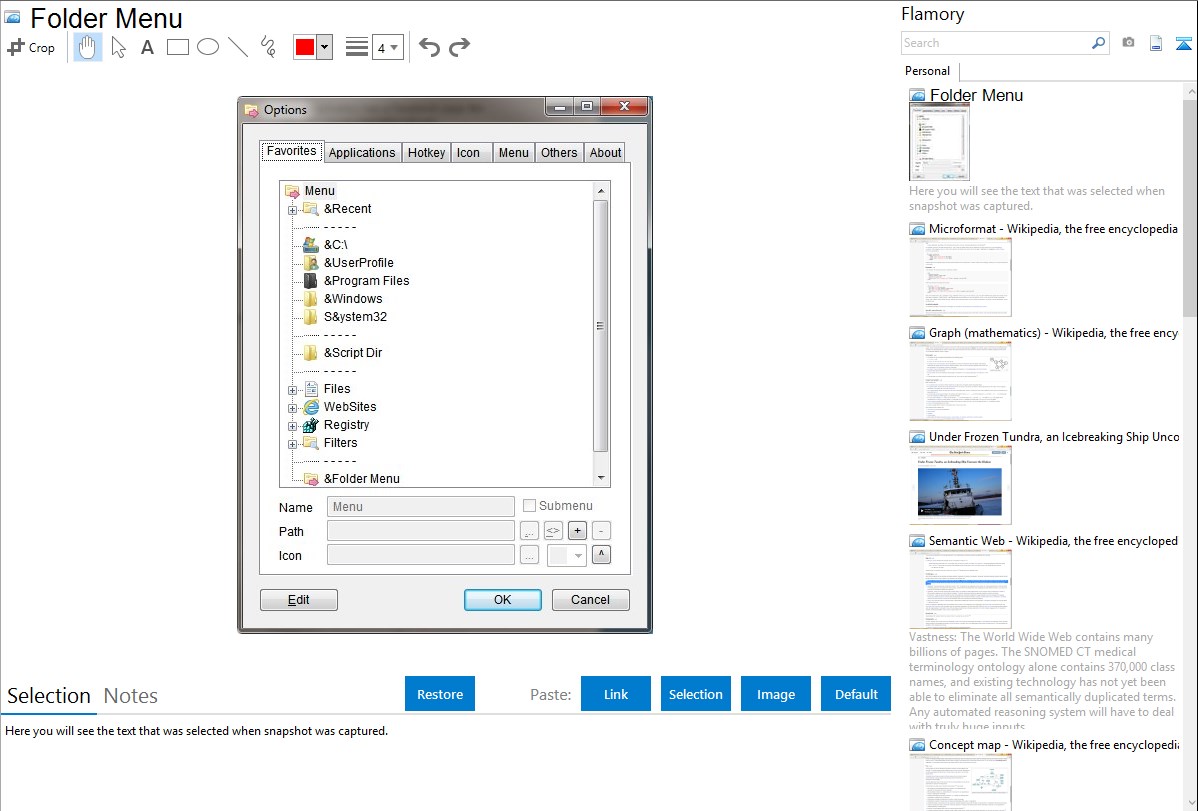Expand the Registry tree node
Screen dimensions: 1198x811
point(292,426)
